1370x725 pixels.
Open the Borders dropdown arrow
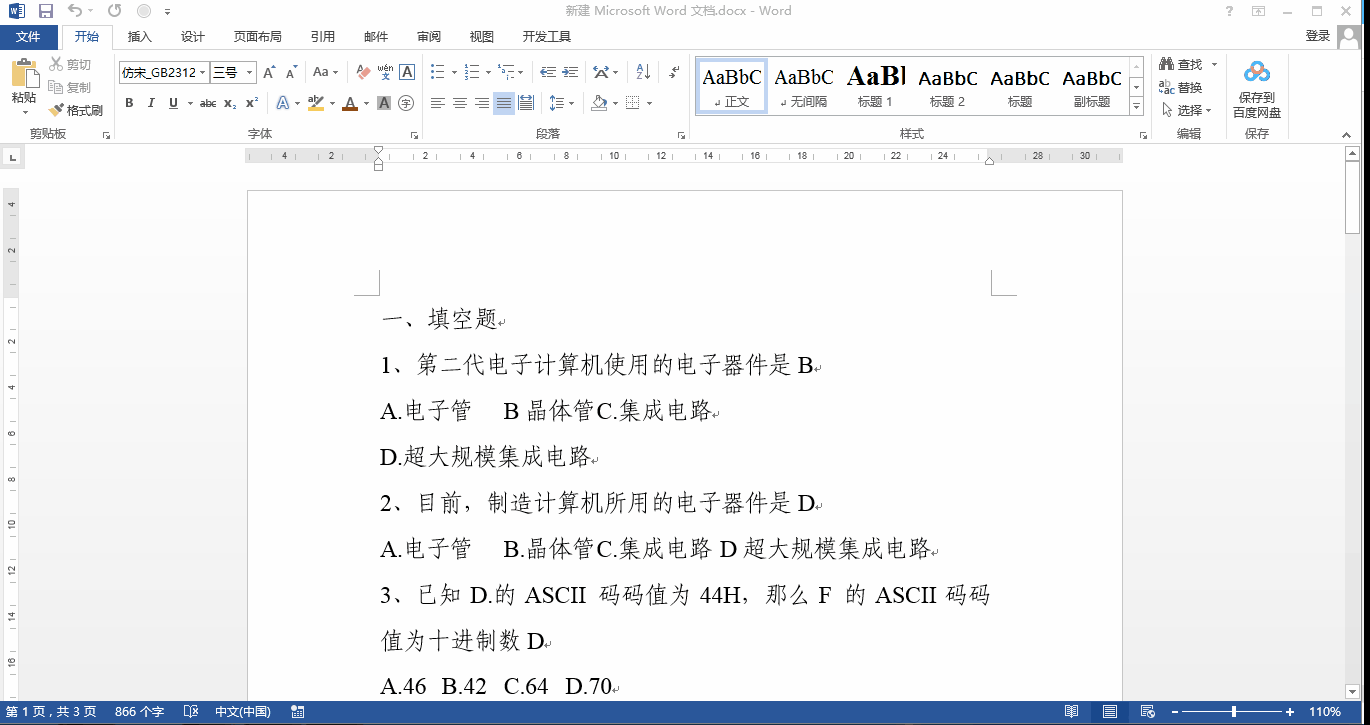coord(649,103)
